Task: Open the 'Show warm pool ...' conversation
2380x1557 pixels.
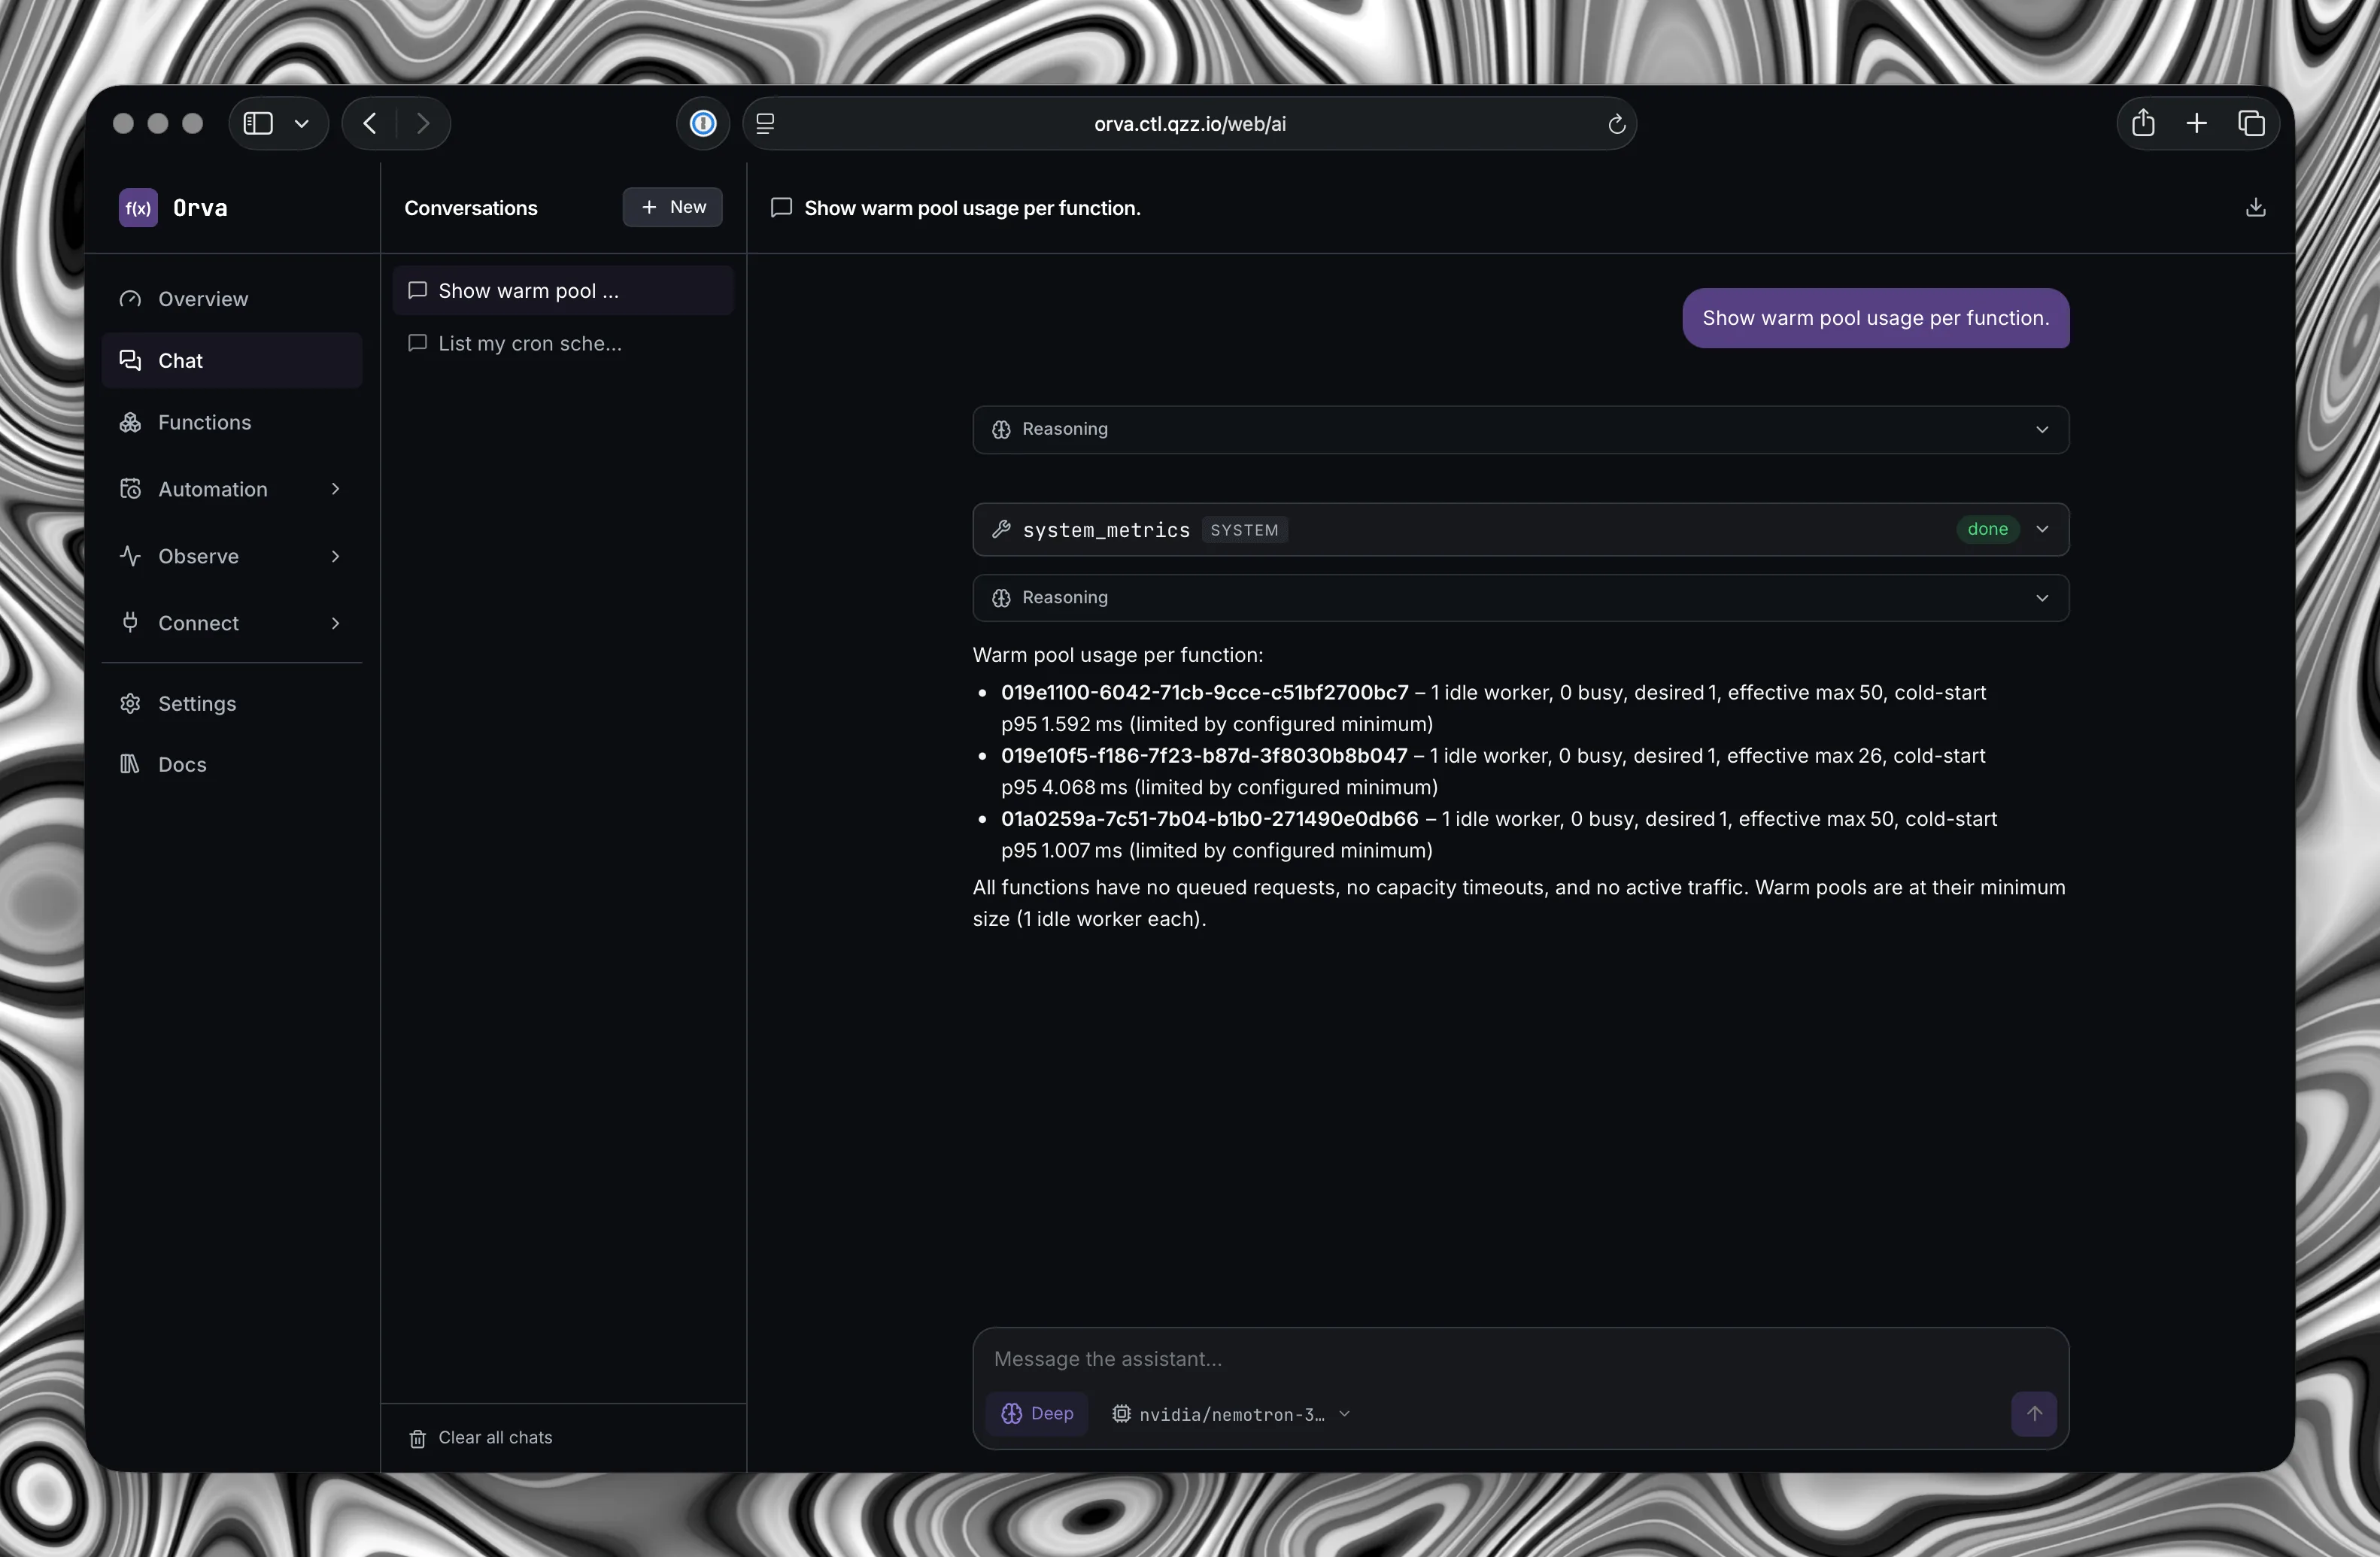Action: coord(564,291)
